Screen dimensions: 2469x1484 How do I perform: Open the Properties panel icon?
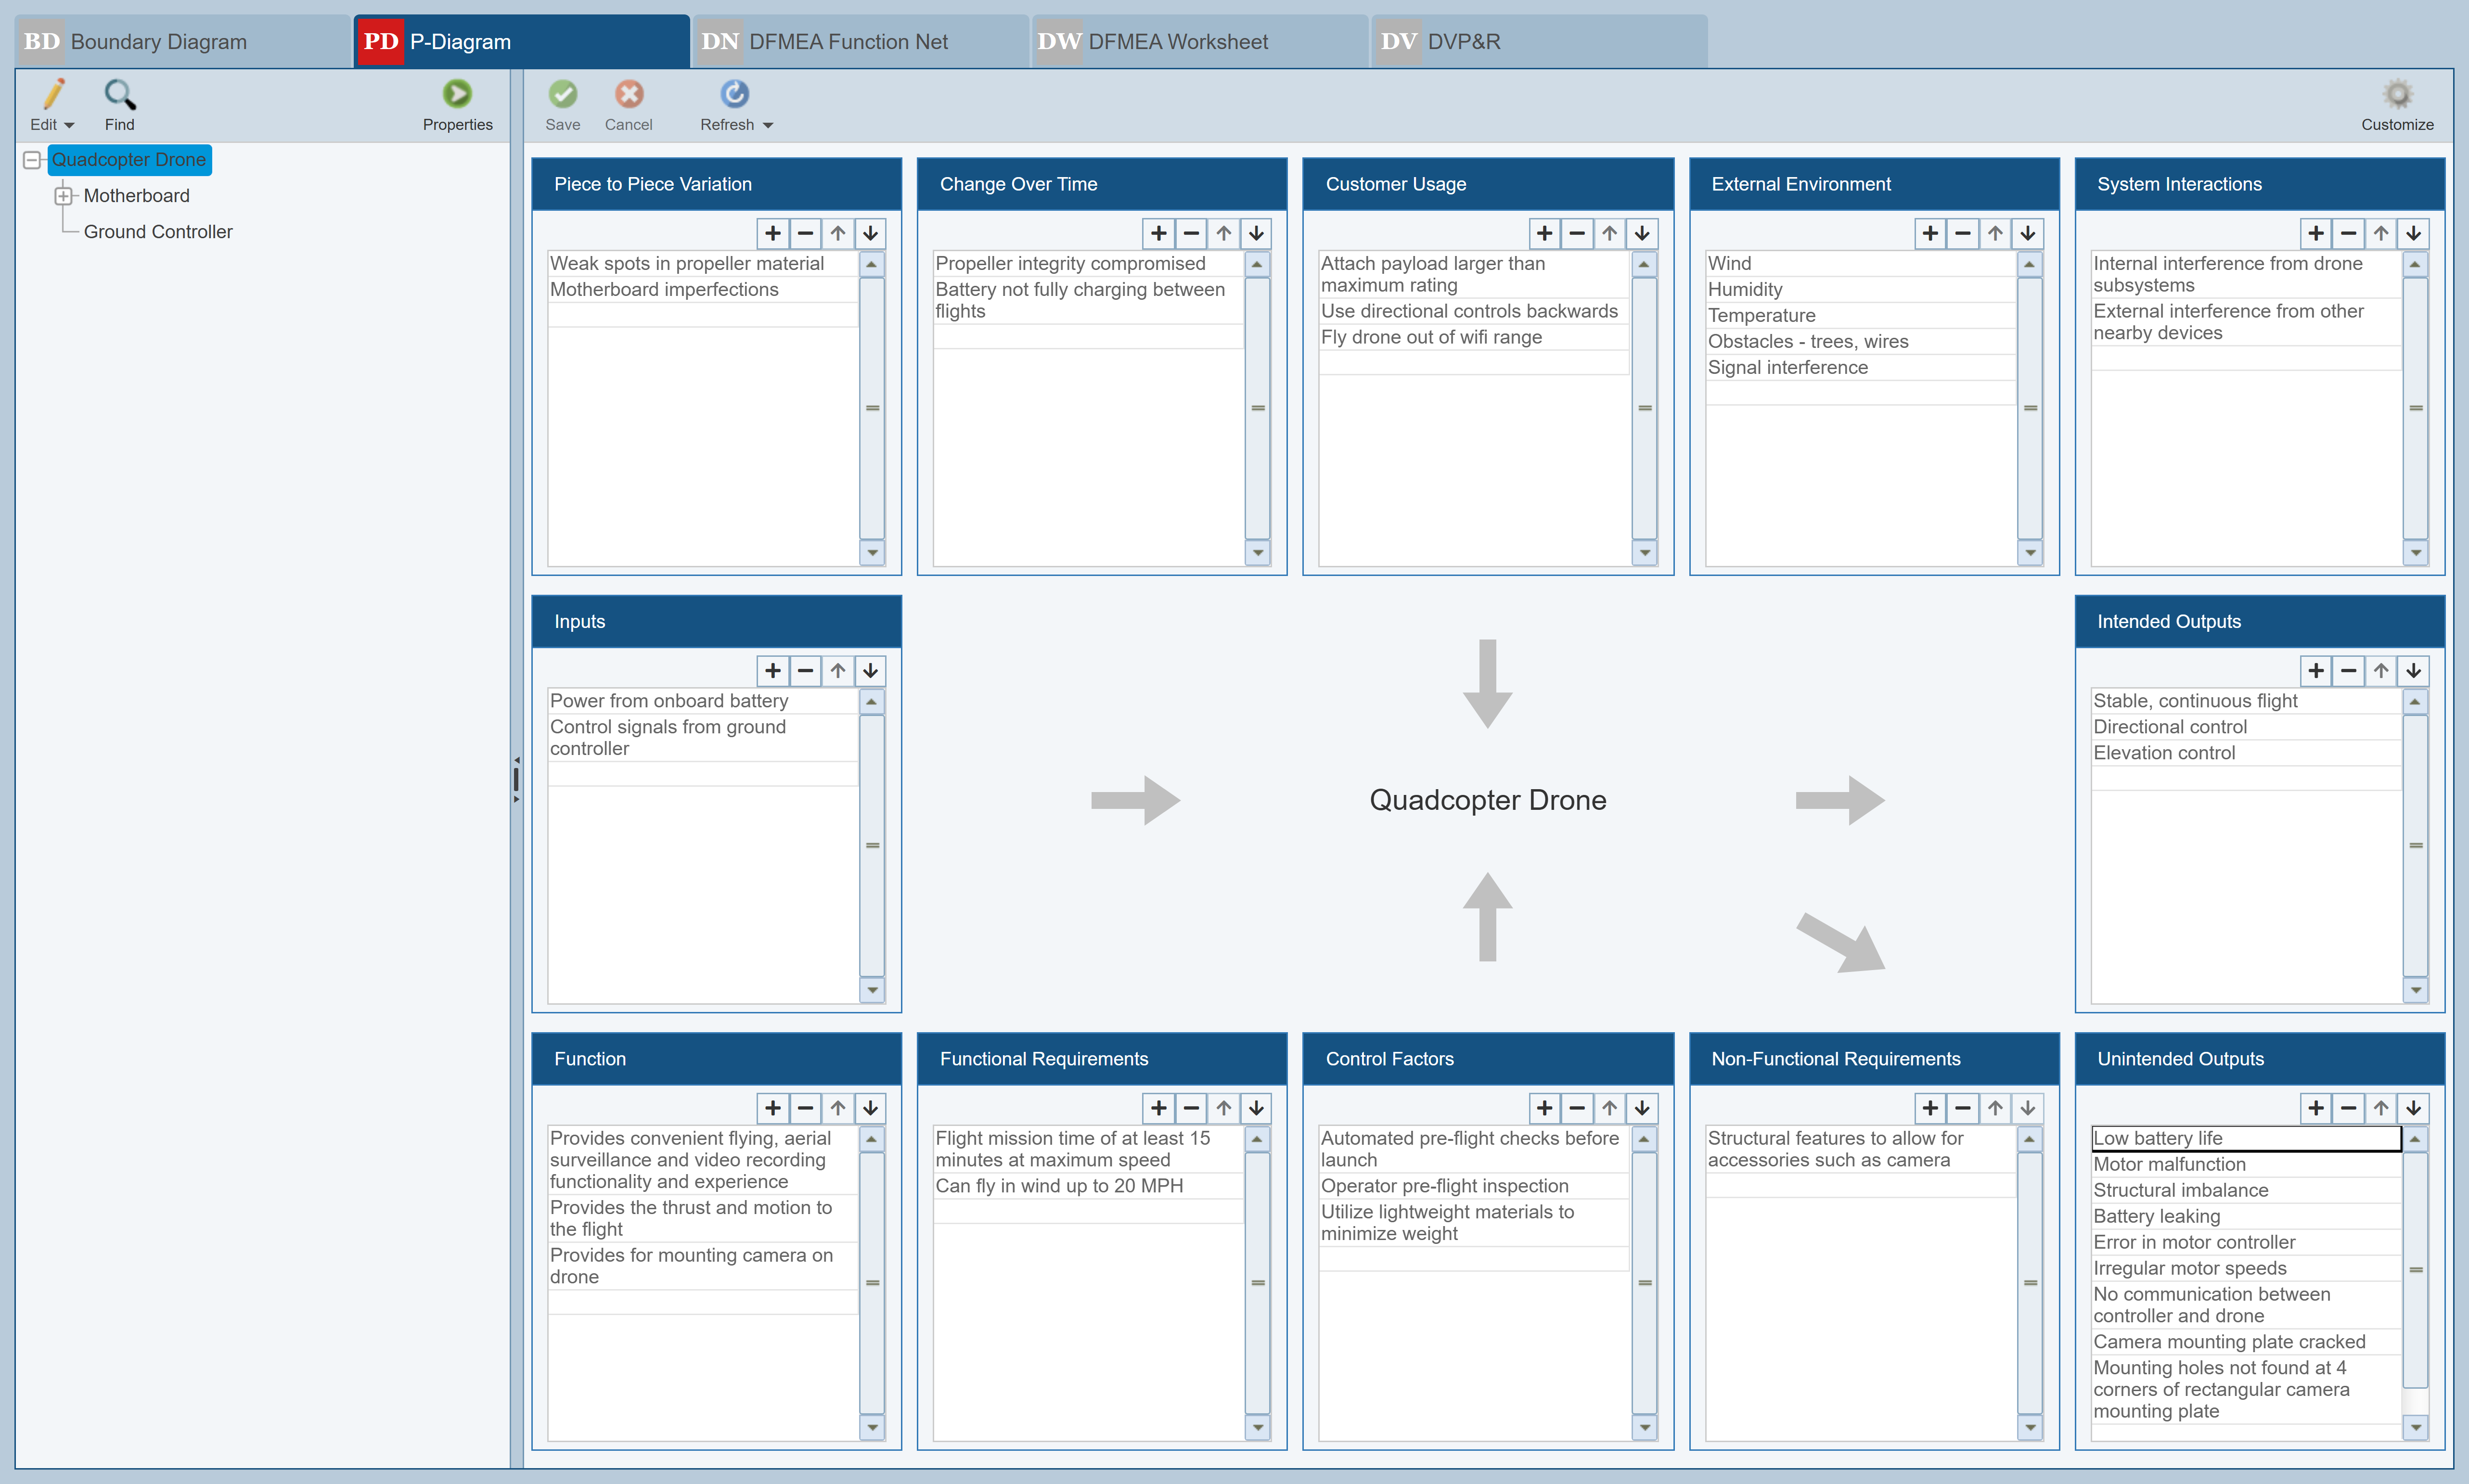tap(457, 94)
